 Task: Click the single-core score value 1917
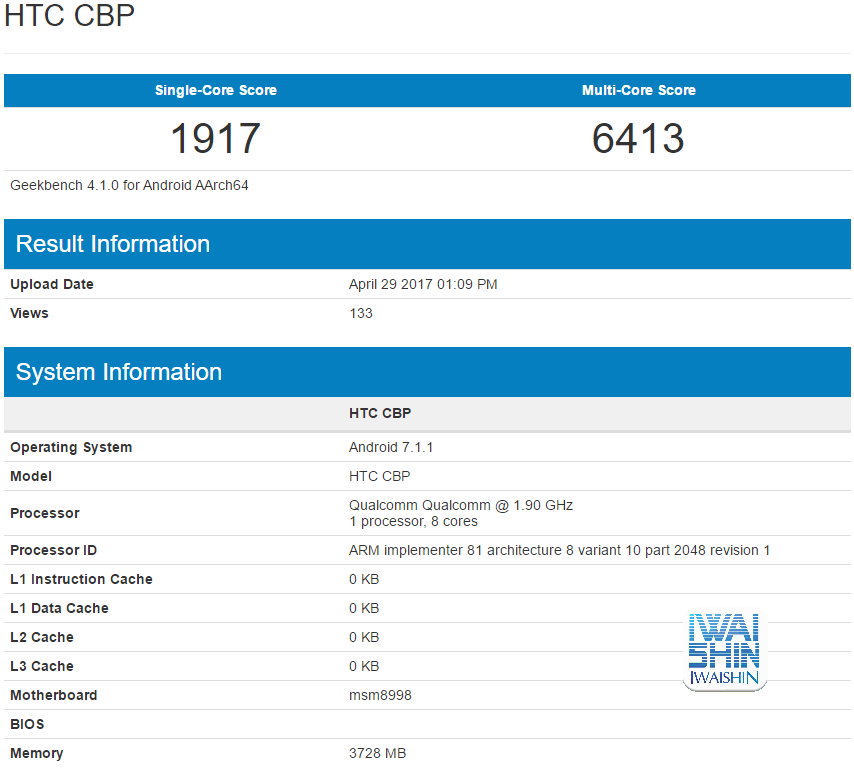[x=216, y=138]
